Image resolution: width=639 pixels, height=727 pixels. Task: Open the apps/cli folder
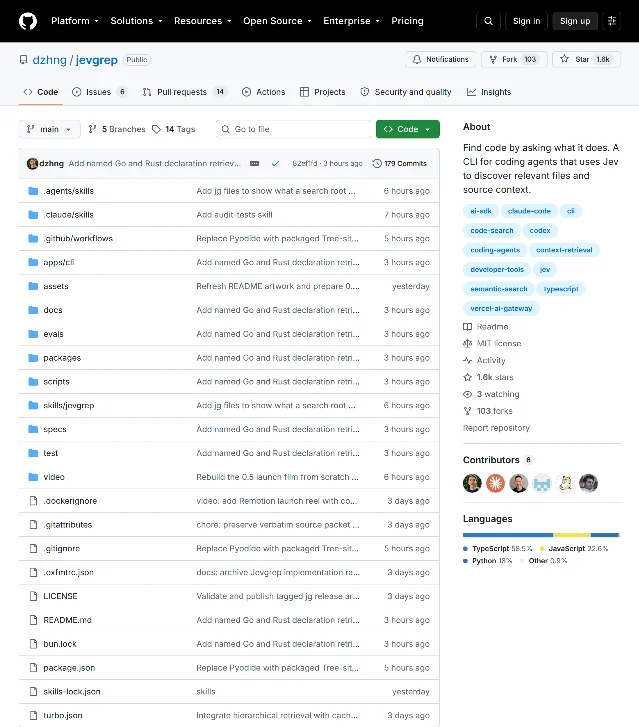59,262
